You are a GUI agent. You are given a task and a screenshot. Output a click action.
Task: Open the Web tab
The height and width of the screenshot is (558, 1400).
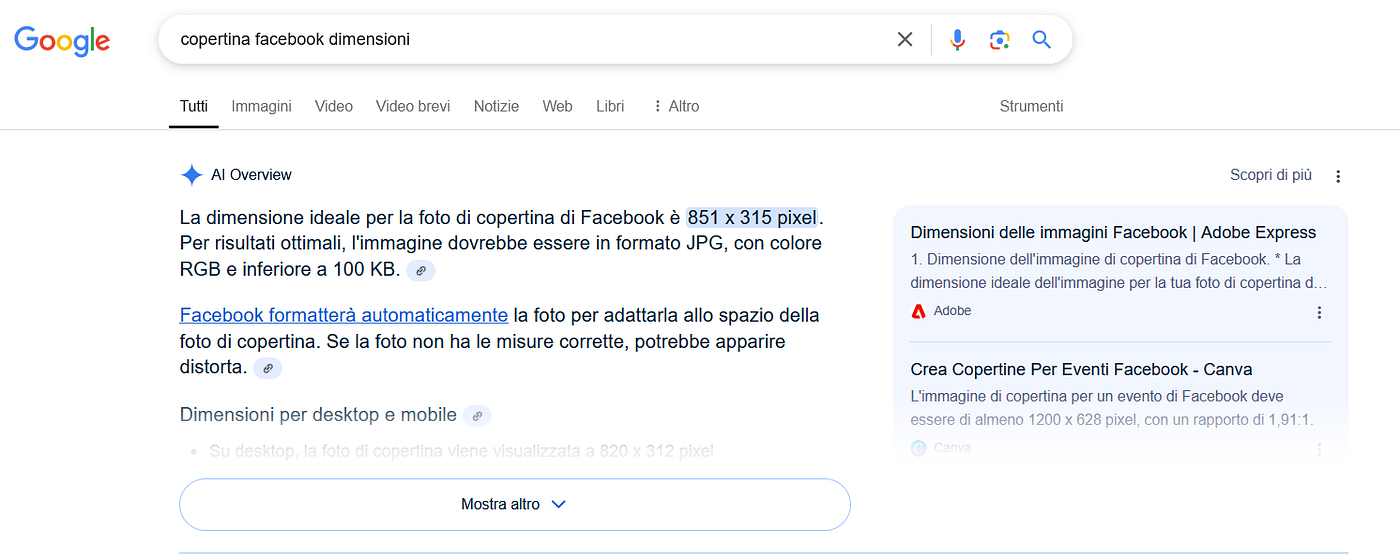(x=557, y=106)
